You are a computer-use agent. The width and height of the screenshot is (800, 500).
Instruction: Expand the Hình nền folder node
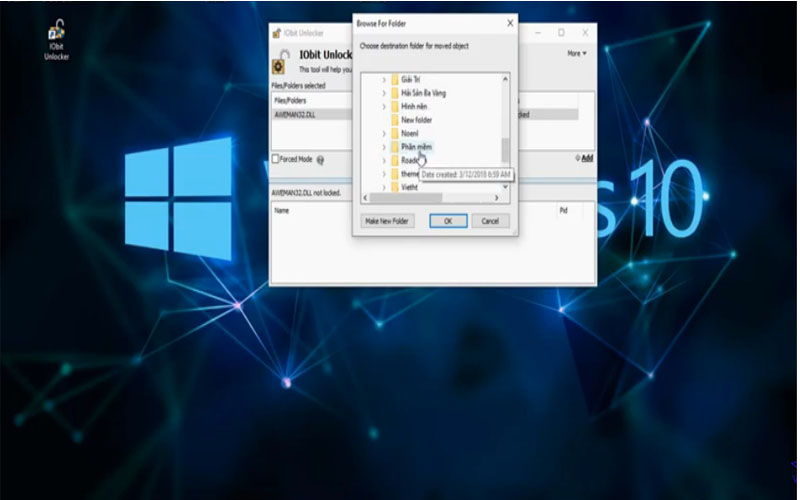point(384,106)
